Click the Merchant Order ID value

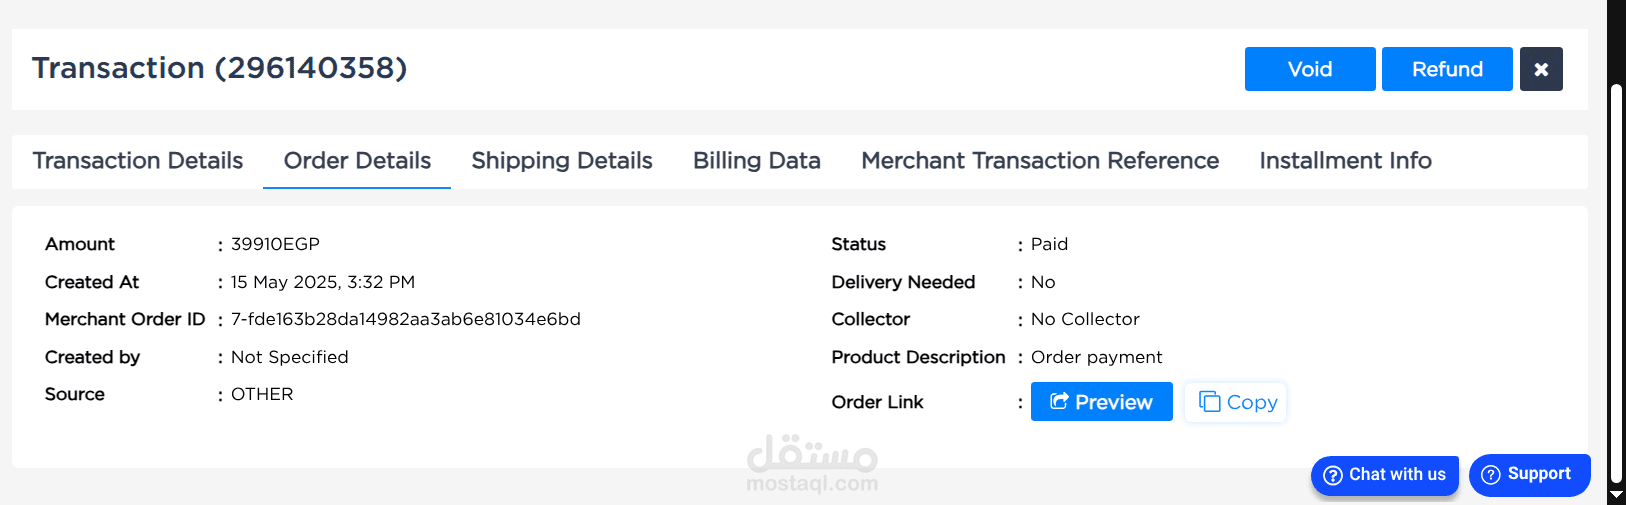click(406, 319)
